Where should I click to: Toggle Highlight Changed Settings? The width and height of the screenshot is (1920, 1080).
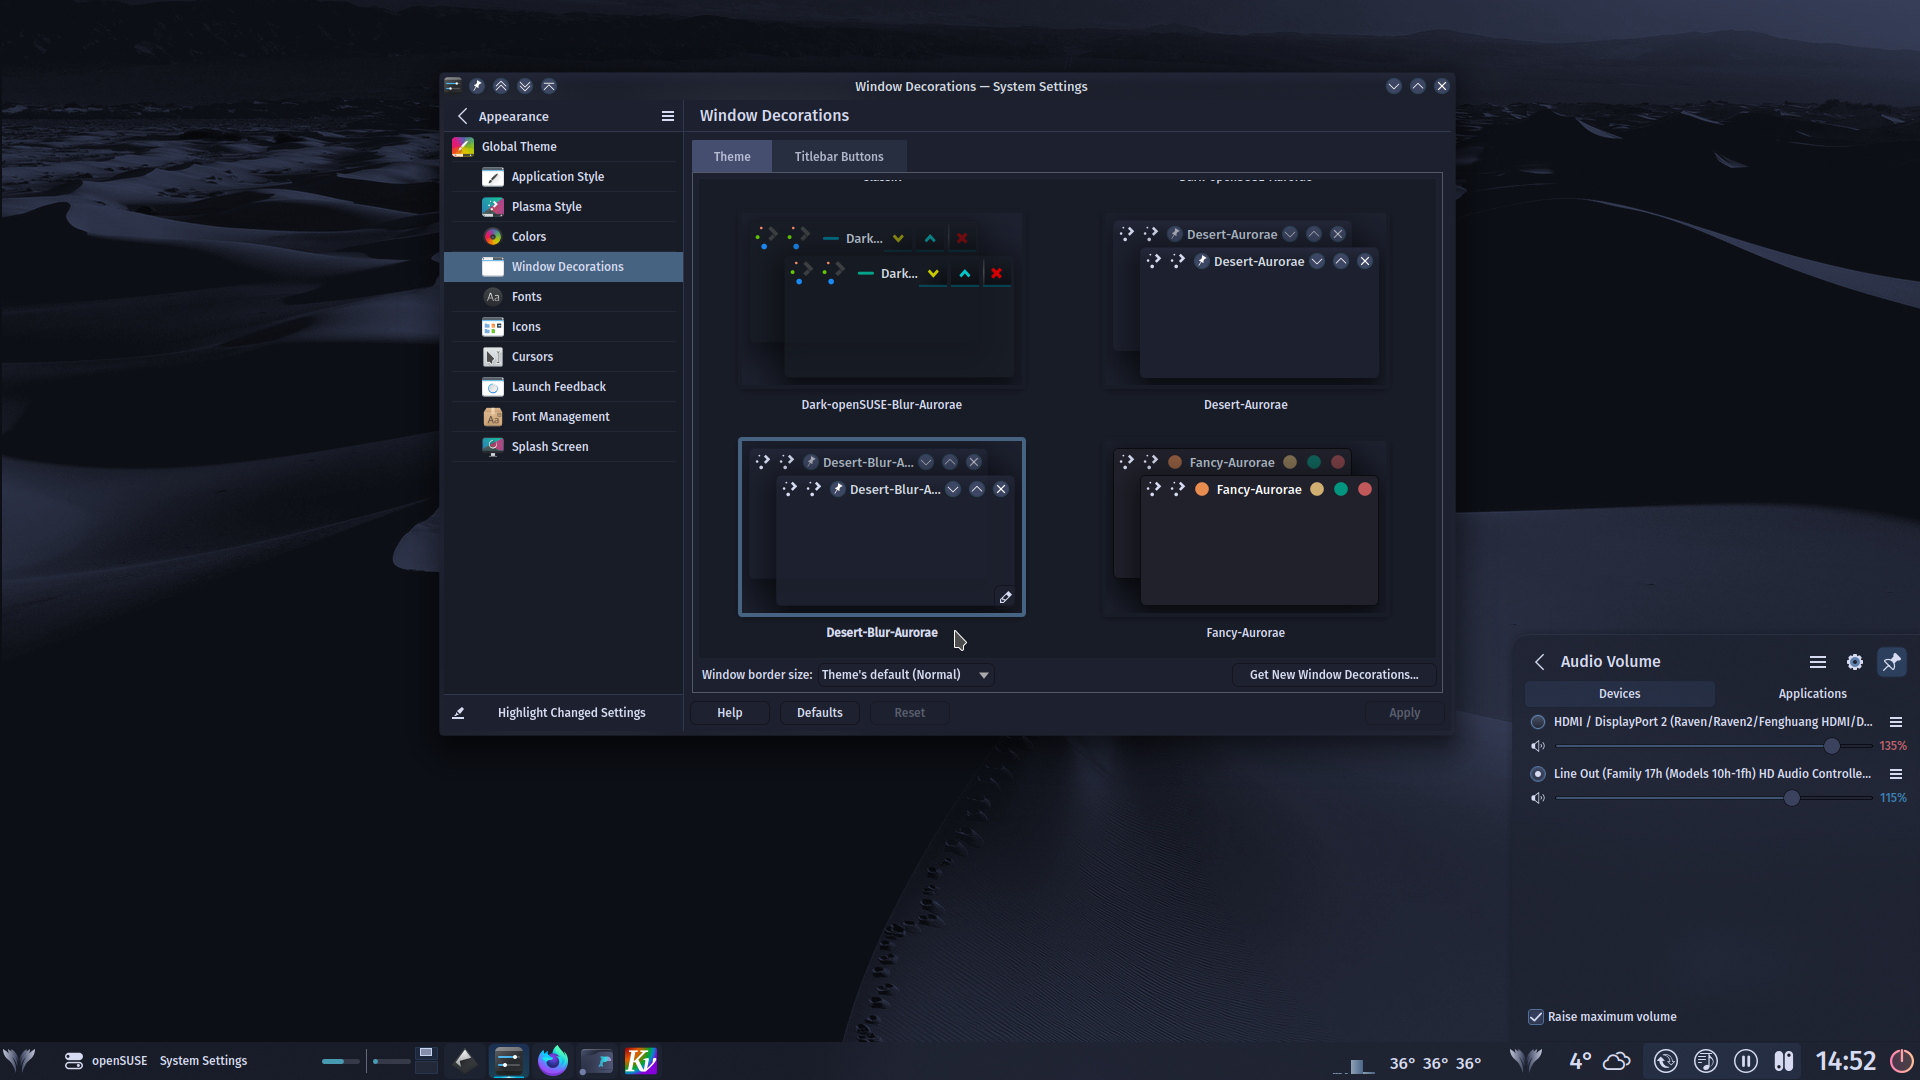coord(564,713)
